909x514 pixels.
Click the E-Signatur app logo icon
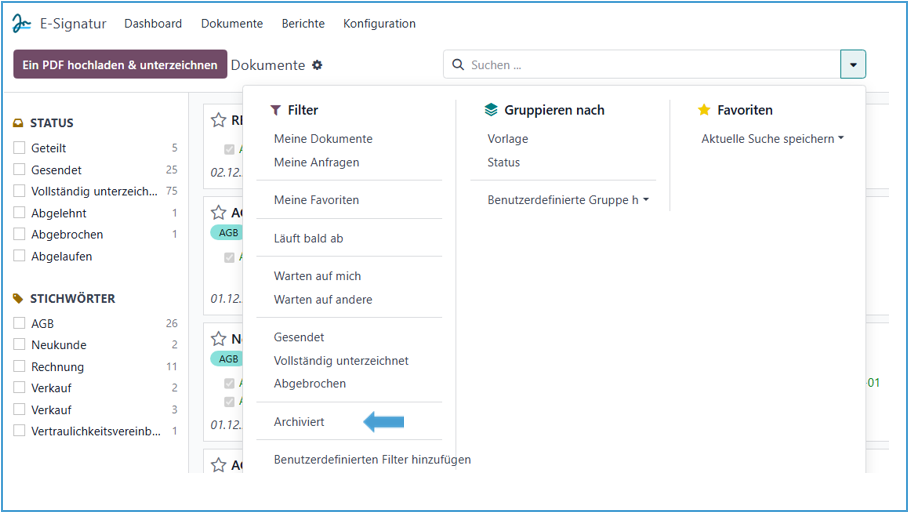[x=22, y=23]
